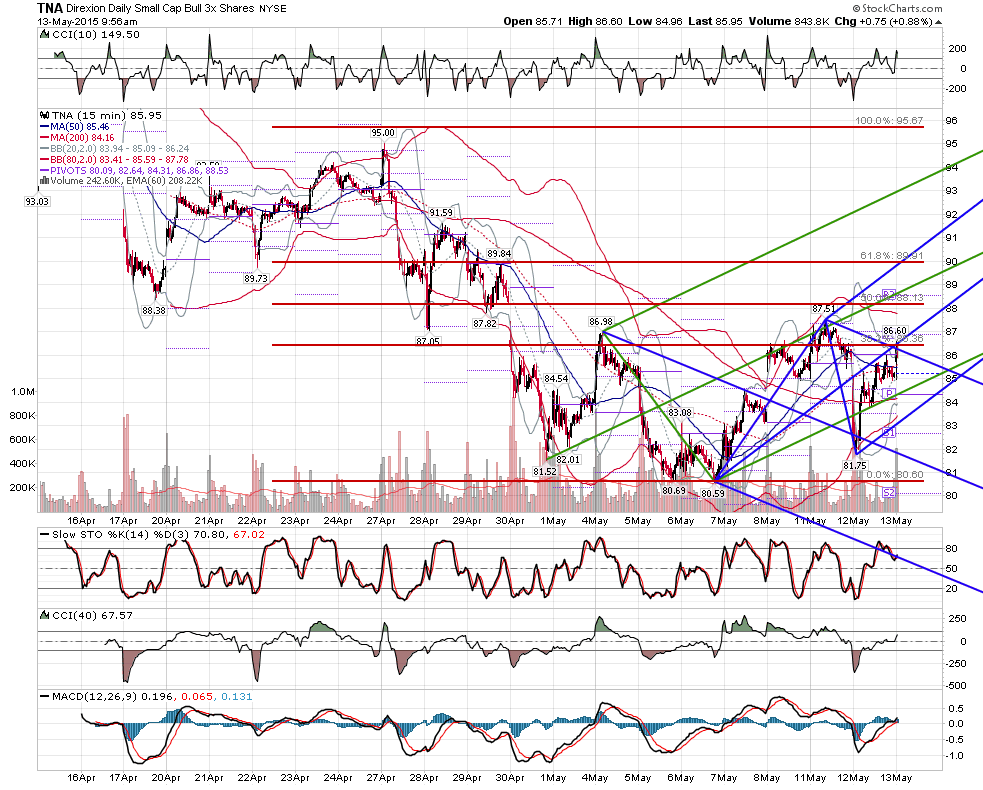Select the TNA ticker symbol in the title

click(x=50, y=8)
